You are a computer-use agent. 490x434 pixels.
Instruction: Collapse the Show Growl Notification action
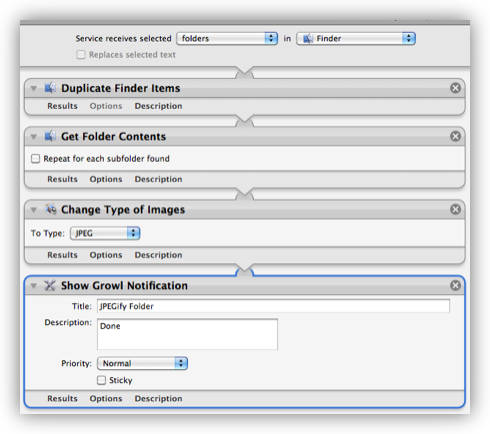(34, 286)
